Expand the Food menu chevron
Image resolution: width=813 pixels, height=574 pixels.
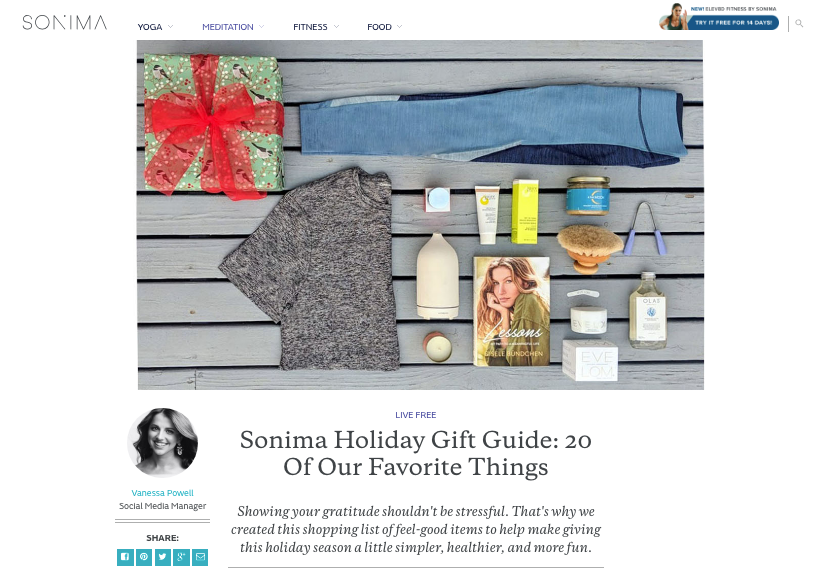click(x=399, y=26)
